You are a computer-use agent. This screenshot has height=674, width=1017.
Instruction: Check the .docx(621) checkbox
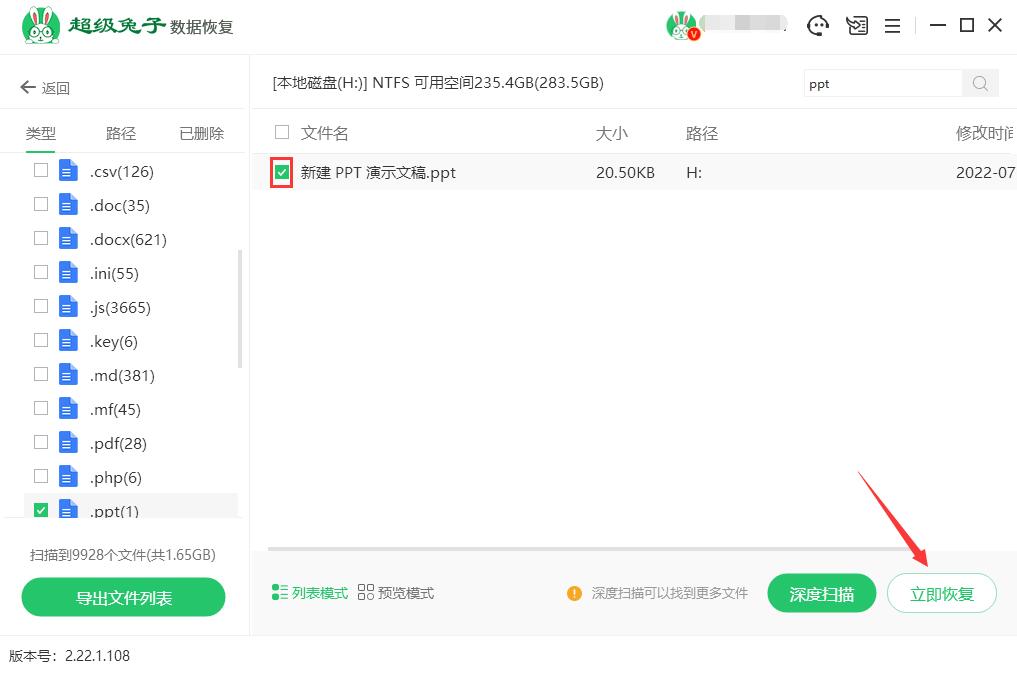click(40, 239)
